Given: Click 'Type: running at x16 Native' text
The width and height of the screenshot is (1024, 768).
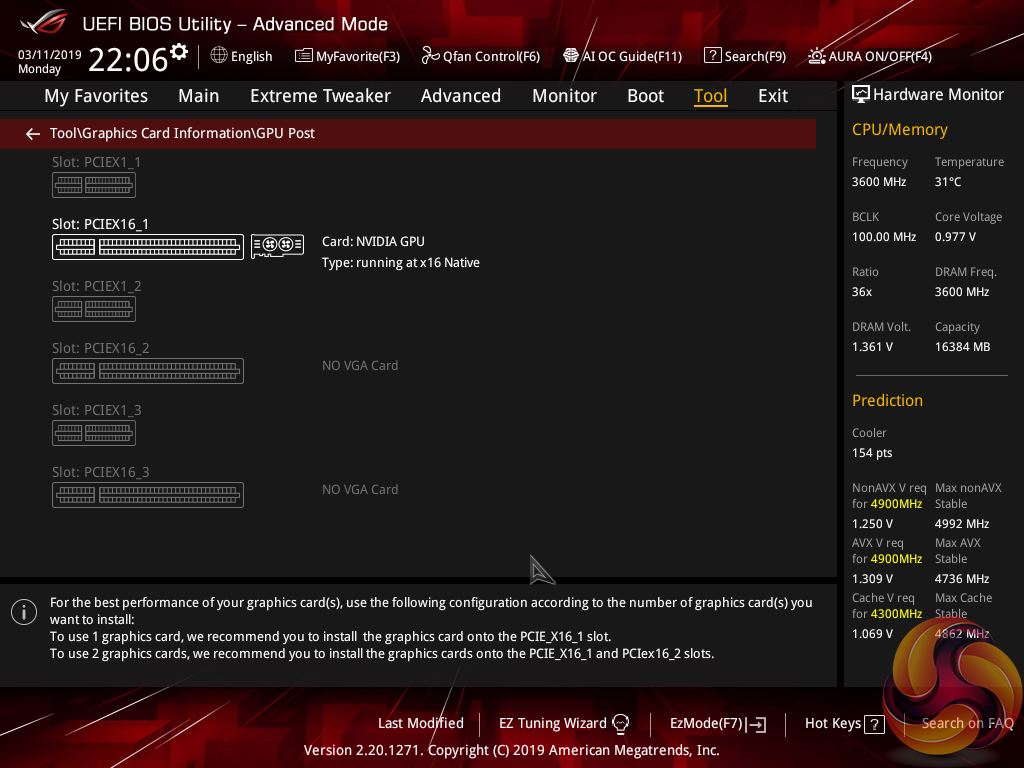Looking at the screenshot, I should click(400, 263).
